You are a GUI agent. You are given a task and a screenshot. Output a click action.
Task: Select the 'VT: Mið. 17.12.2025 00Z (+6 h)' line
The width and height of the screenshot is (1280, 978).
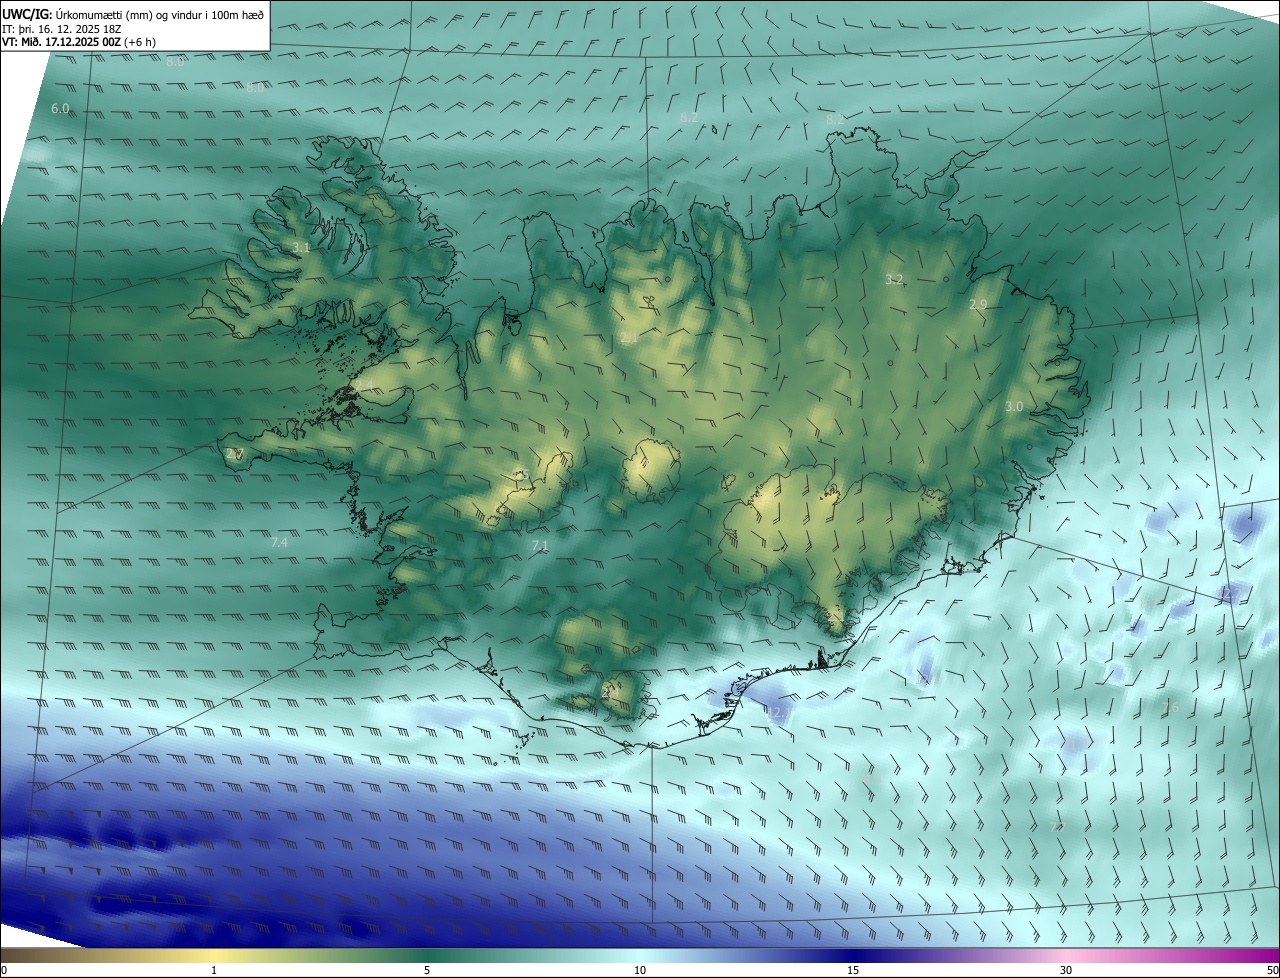(79, 42)
